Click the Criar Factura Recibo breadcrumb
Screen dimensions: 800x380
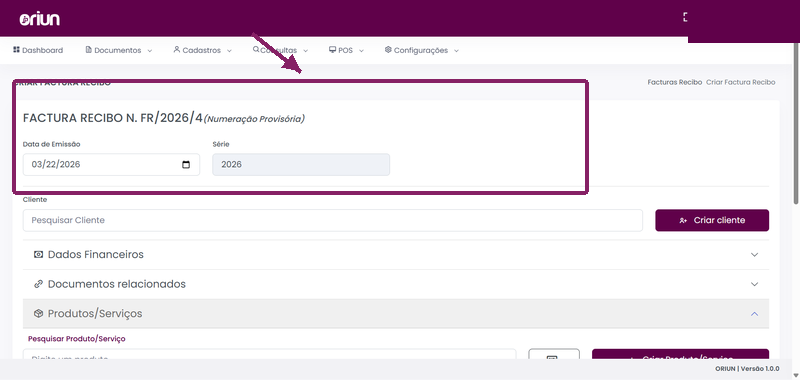[x=740, y=82]
